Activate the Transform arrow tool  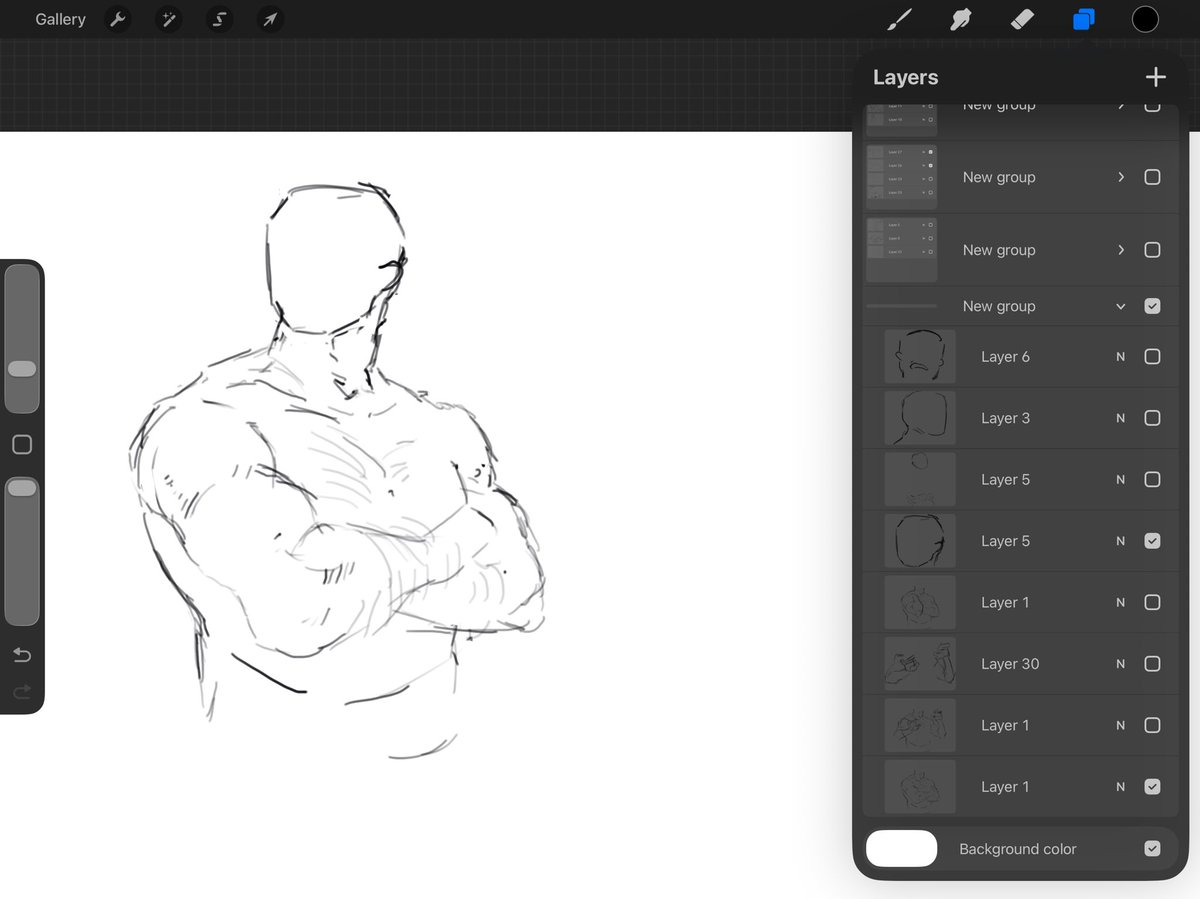(270, 19)
